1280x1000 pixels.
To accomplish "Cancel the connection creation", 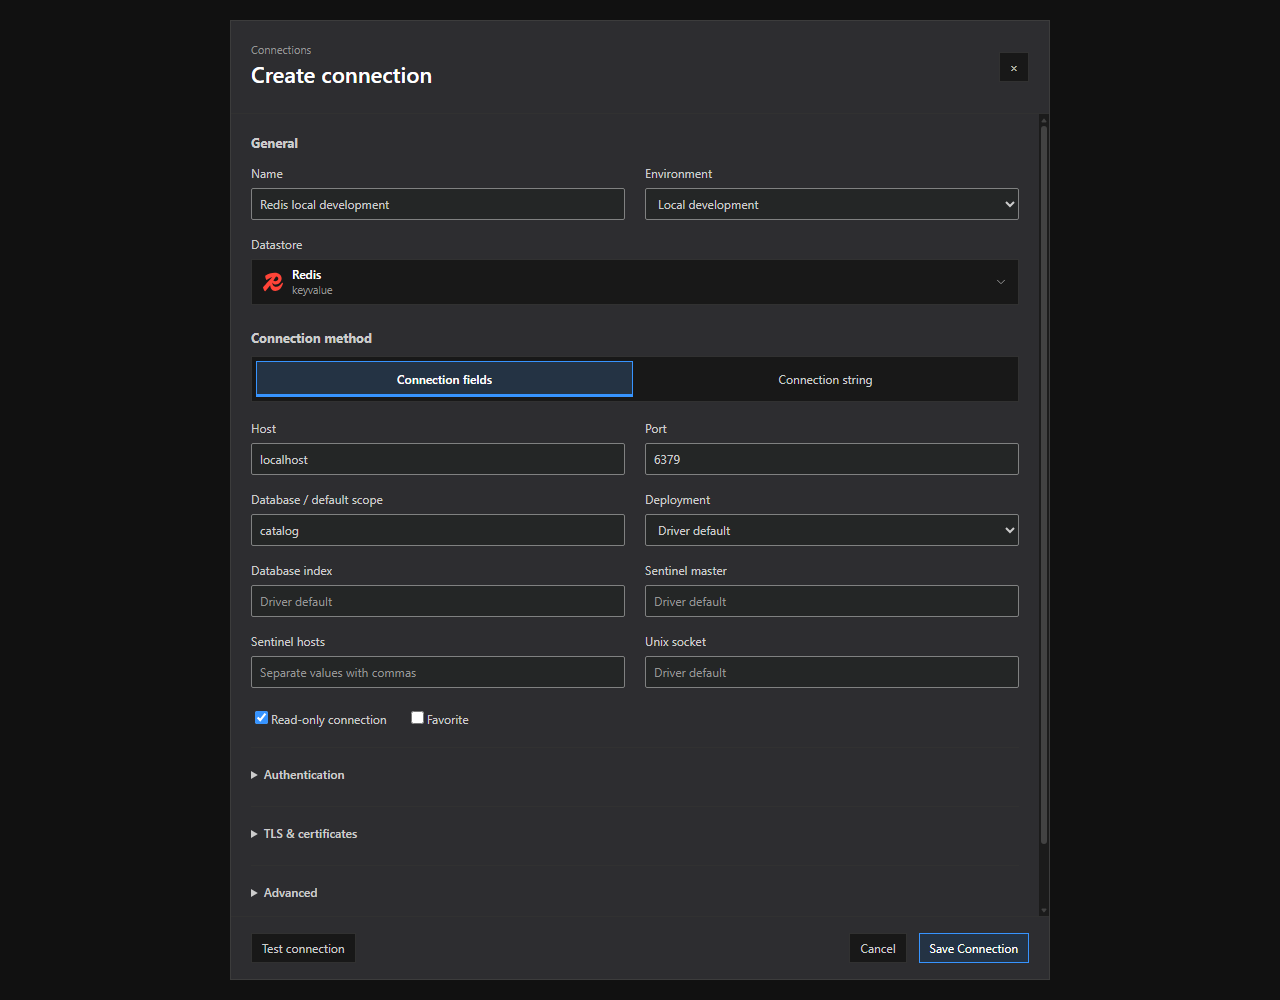I will (x=878, y=948).
